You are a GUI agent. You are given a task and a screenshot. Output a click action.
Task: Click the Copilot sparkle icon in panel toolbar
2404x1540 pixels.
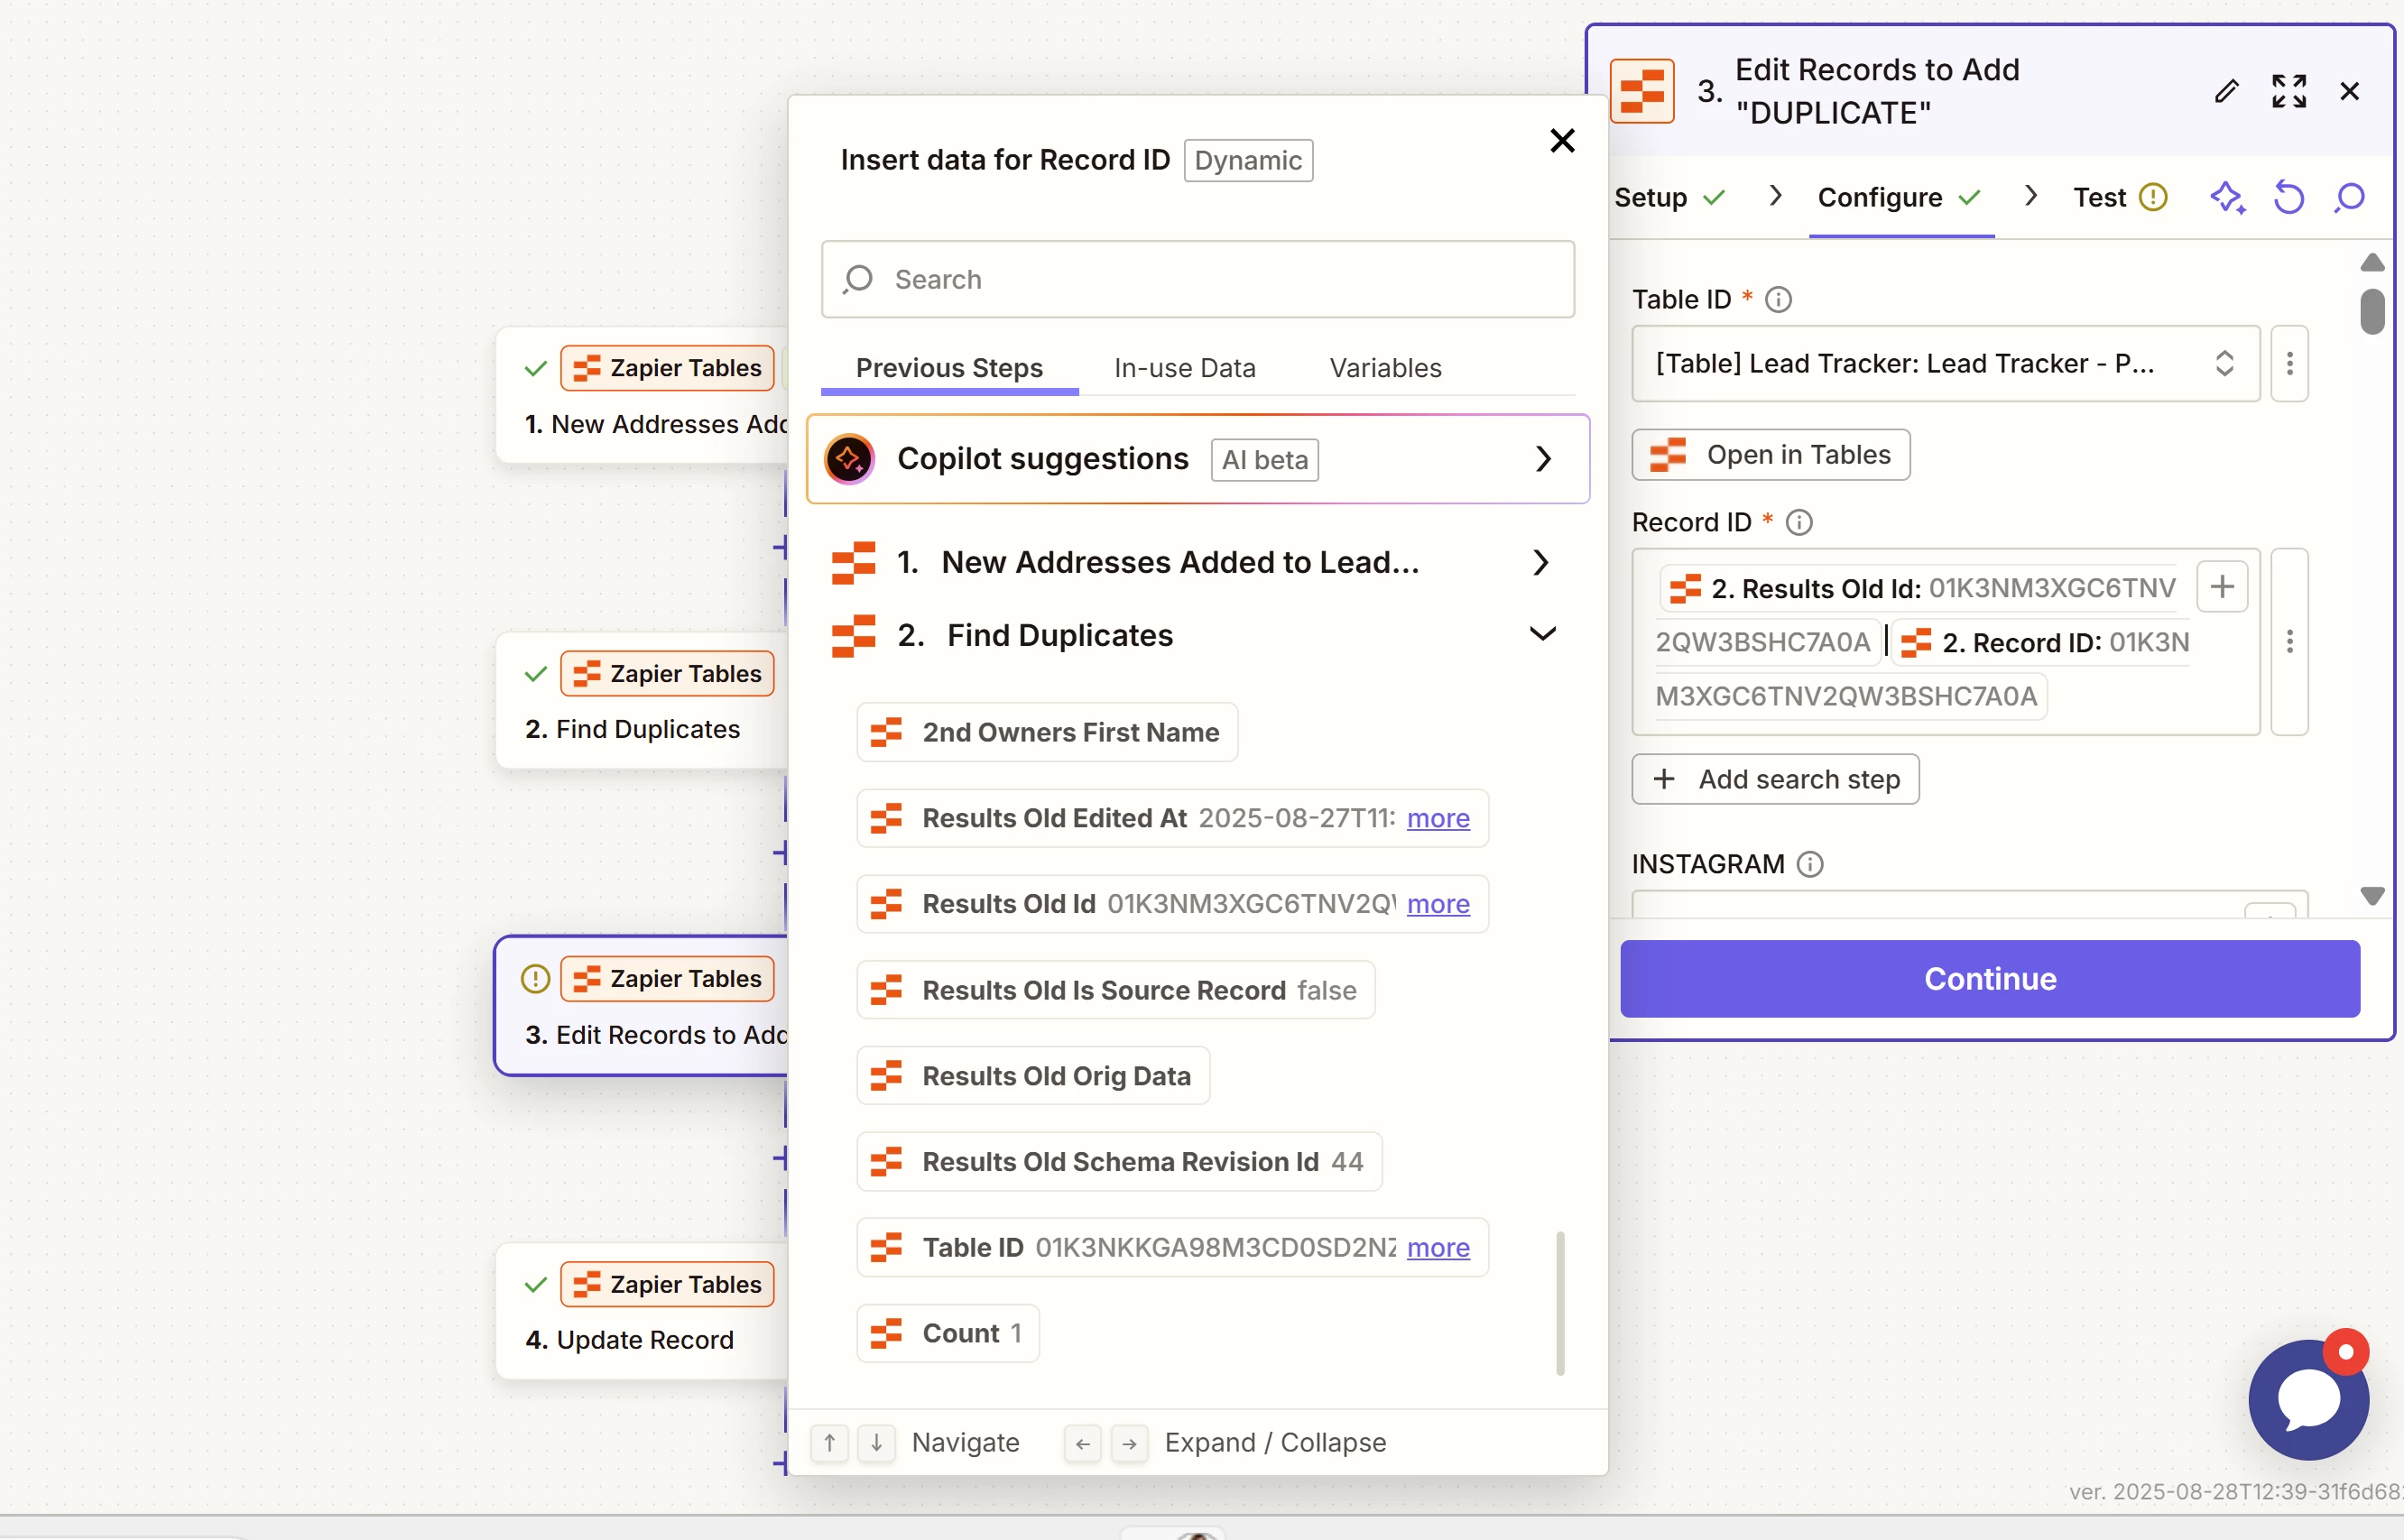tap(2227, 197)
